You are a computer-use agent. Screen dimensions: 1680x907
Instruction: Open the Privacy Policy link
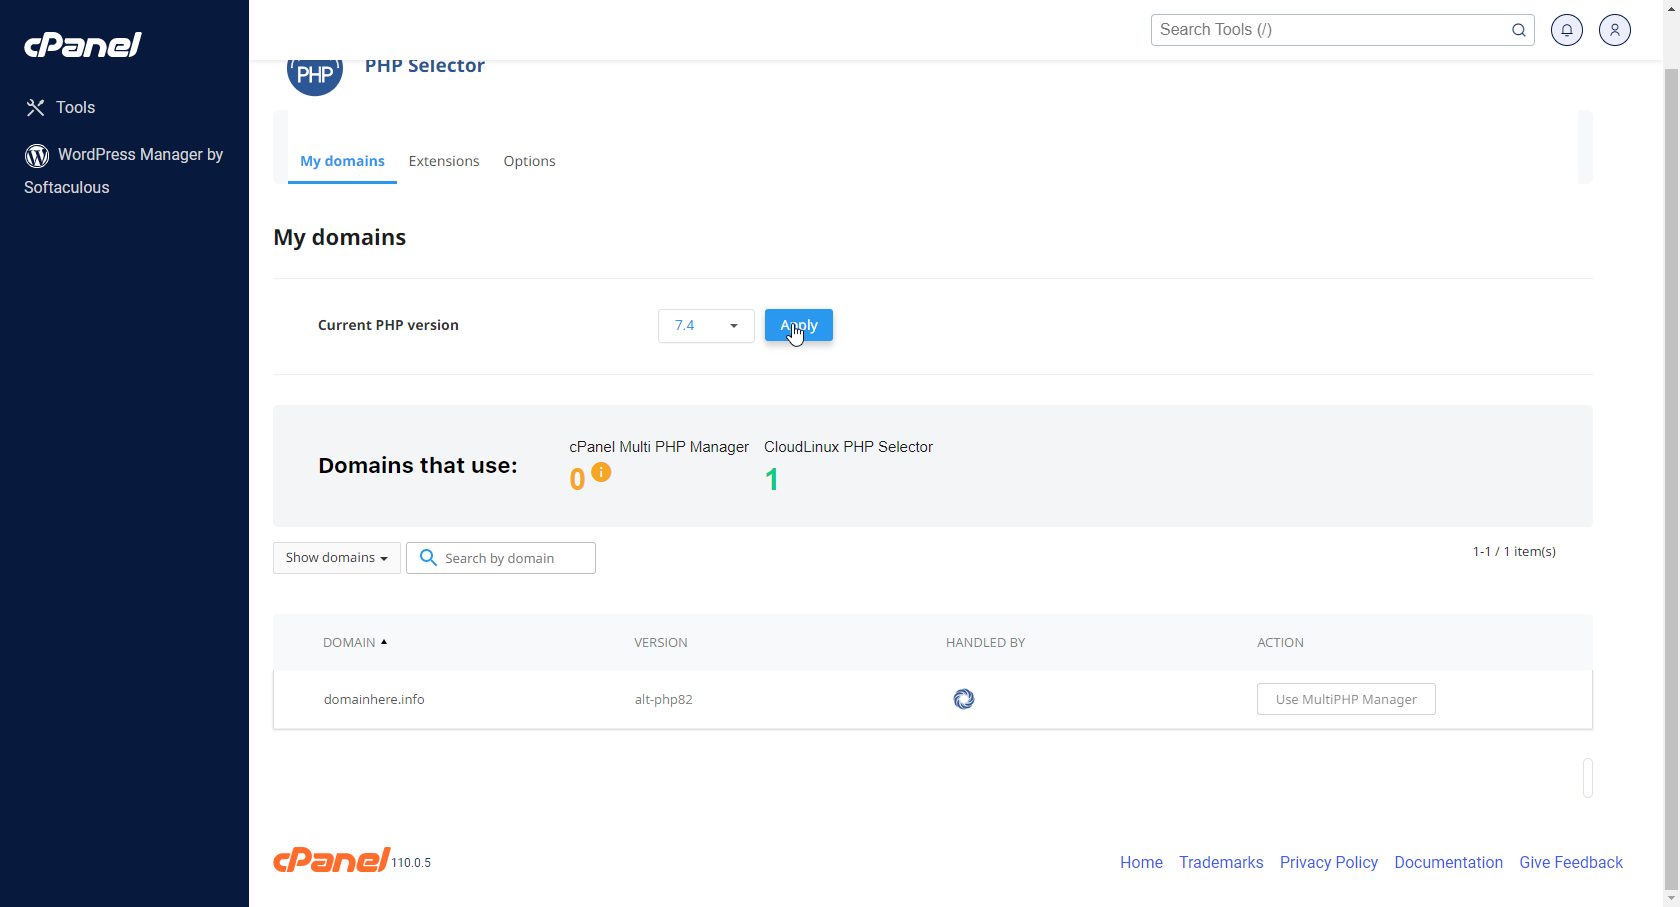tap(1329, 862)
